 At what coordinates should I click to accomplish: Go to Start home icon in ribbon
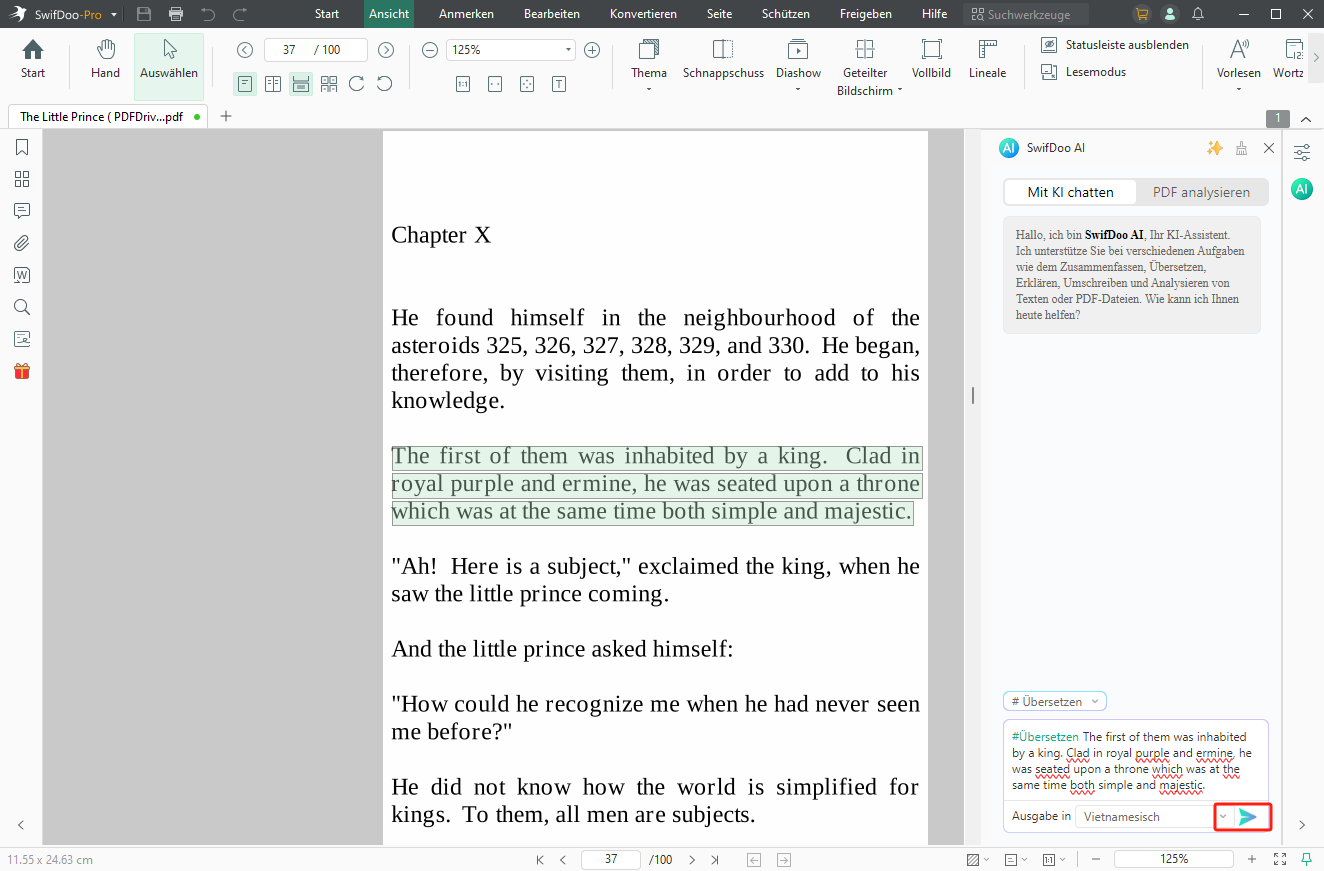pos(33,60)
